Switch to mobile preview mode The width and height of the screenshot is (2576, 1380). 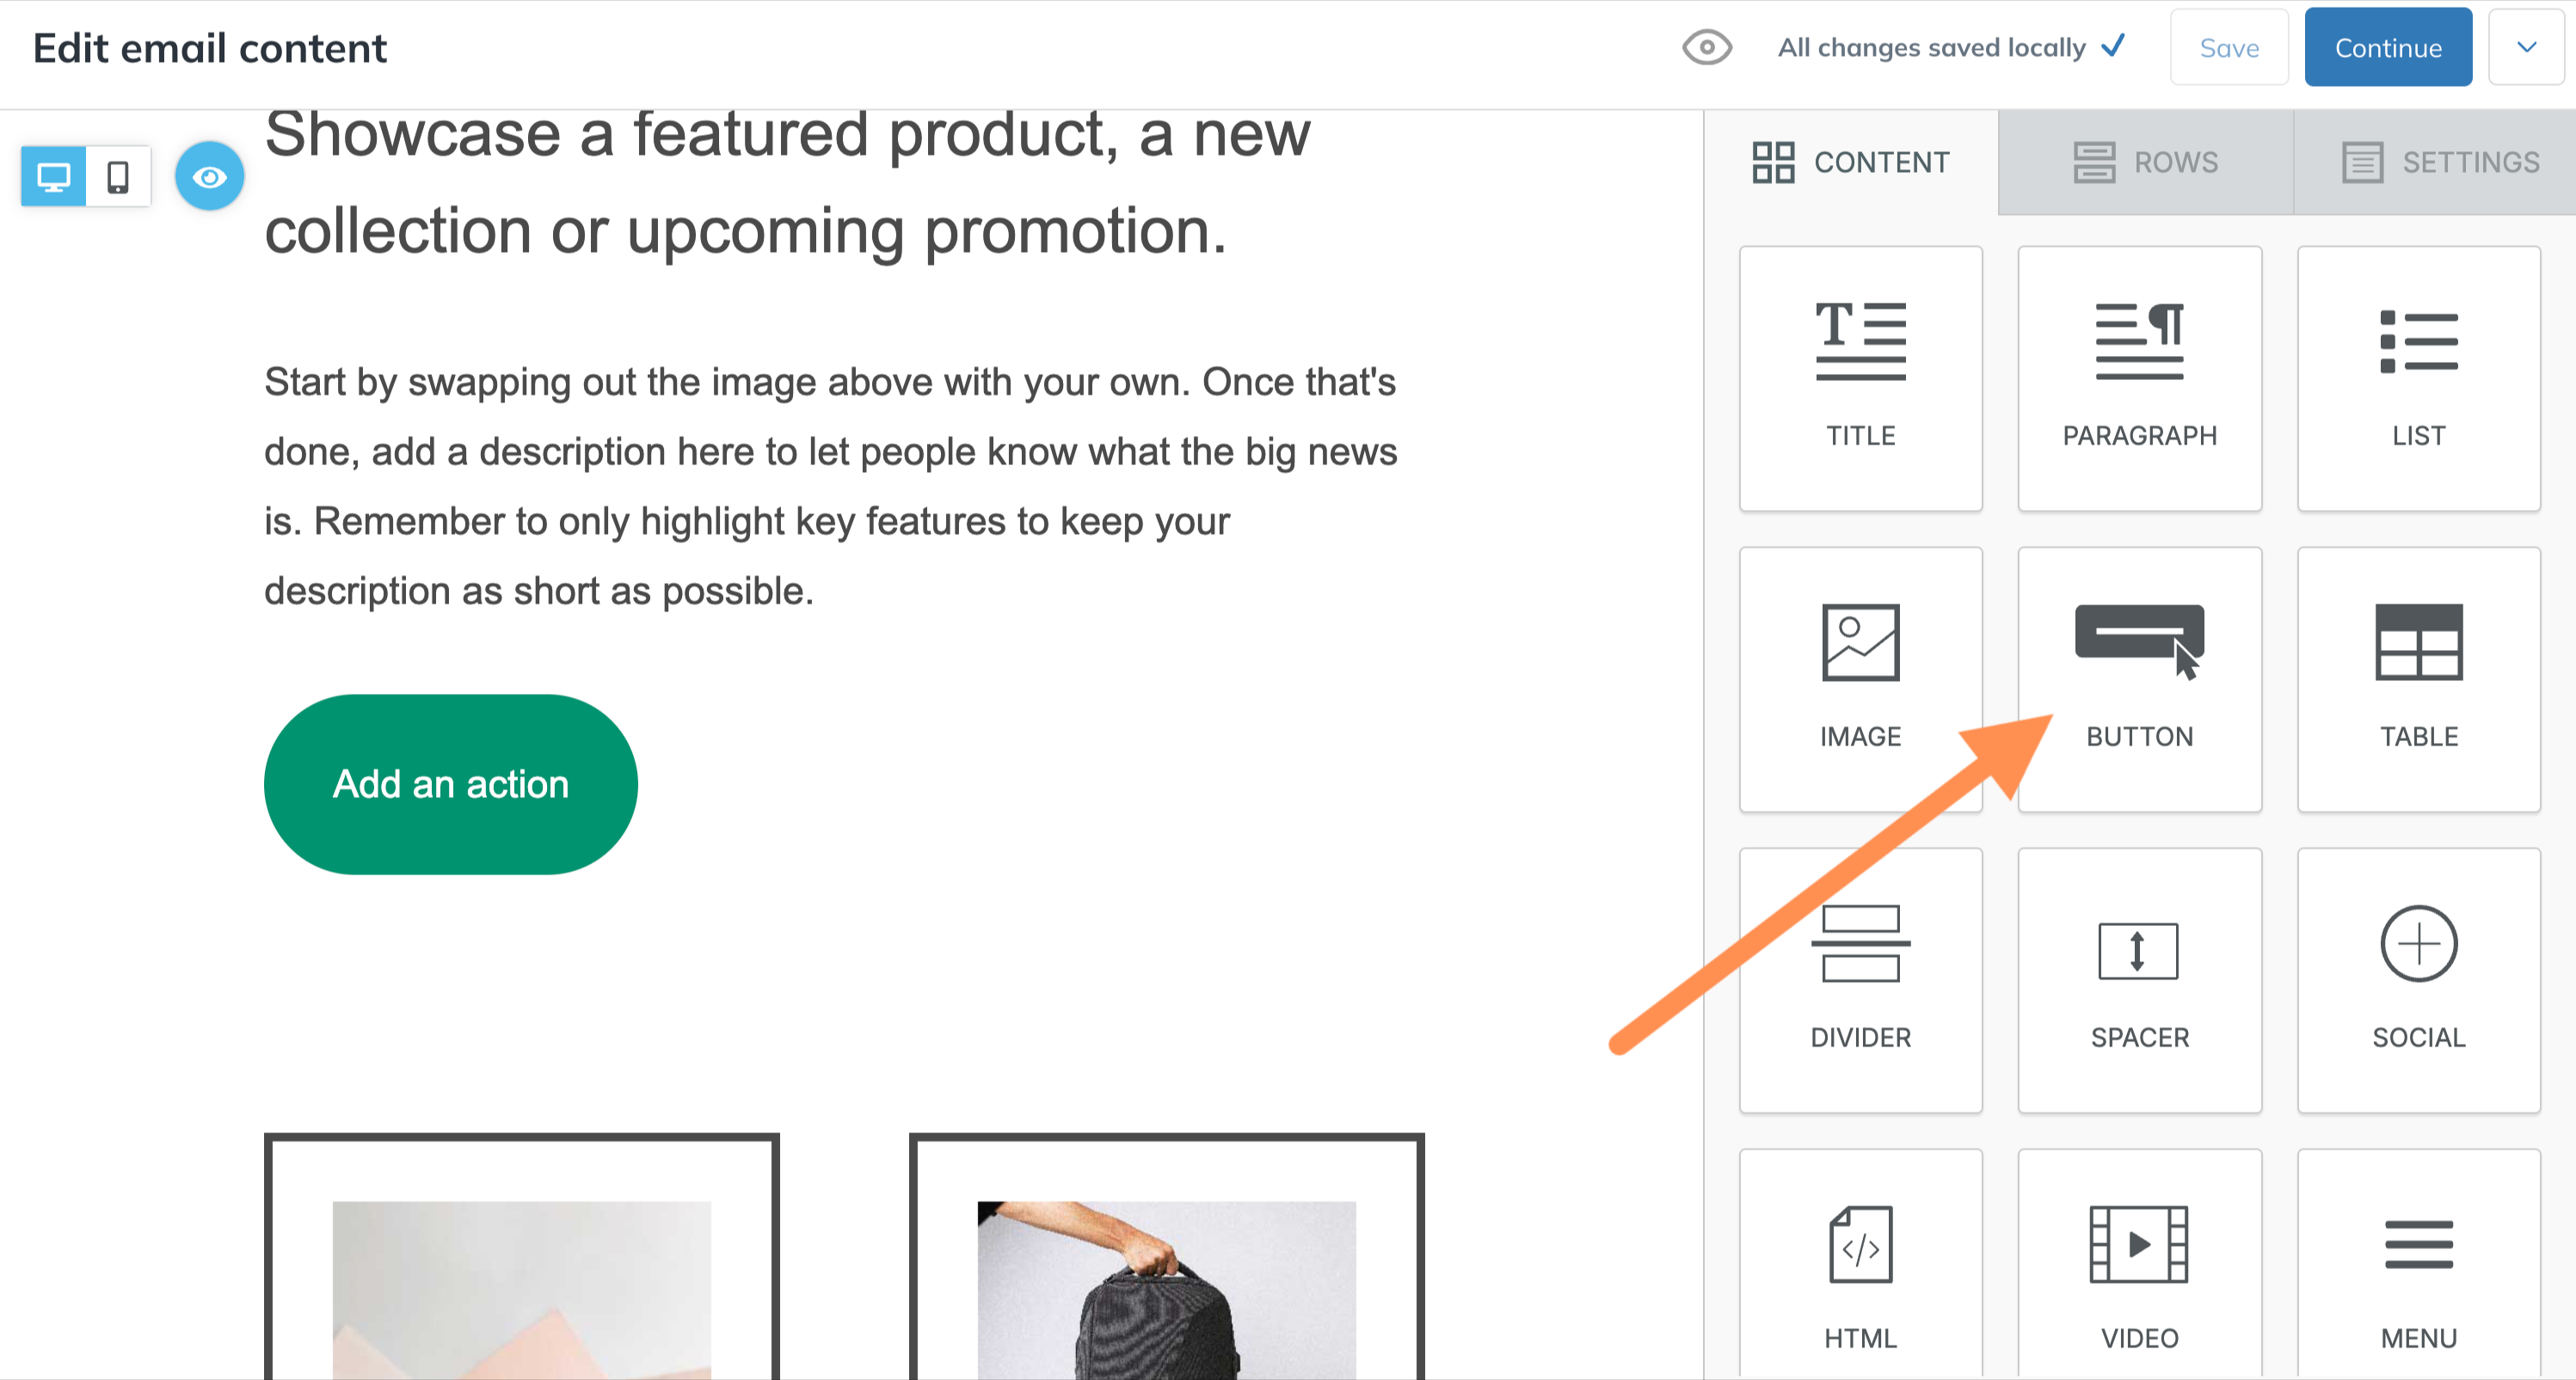coord(118,177)
